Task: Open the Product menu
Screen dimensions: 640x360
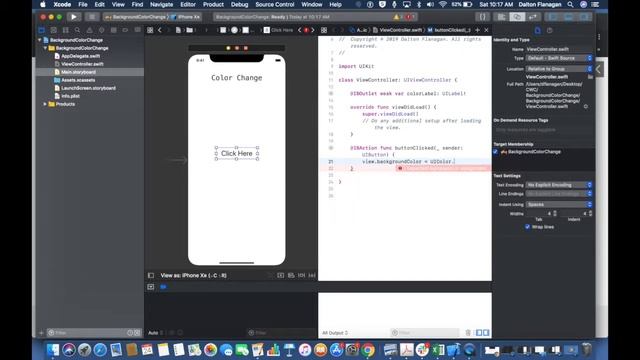Action: pyautogui.click(x=213, y=4)
